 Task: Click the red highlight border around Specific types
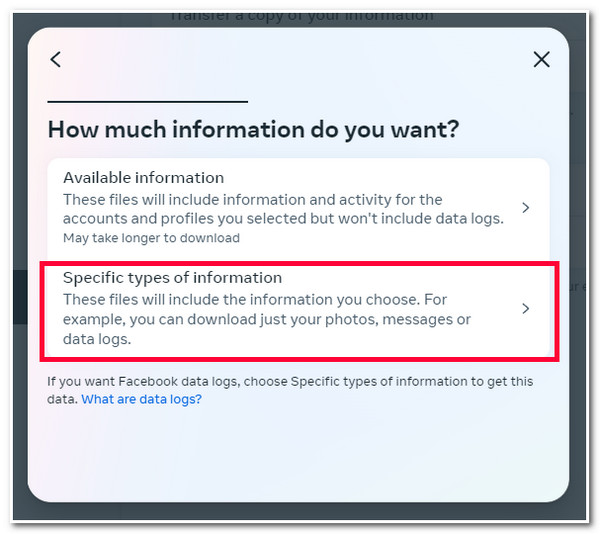pyautogui.click(x=299, y=264)
